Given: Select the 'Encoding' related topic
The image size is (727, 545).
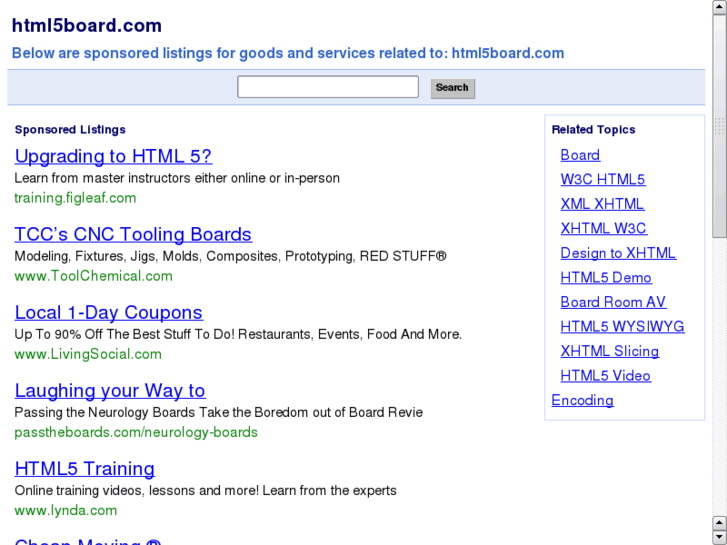Looking at the screenshot, I should coord(582,401).
